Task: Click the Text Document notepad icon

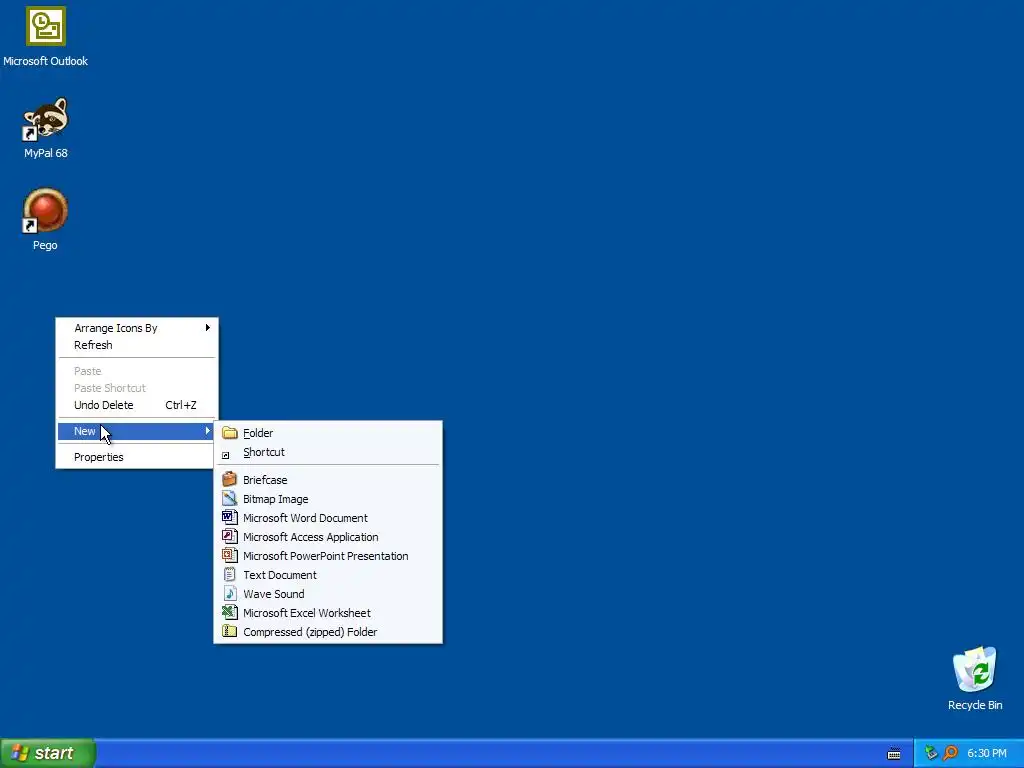Action: pos(229,574)
